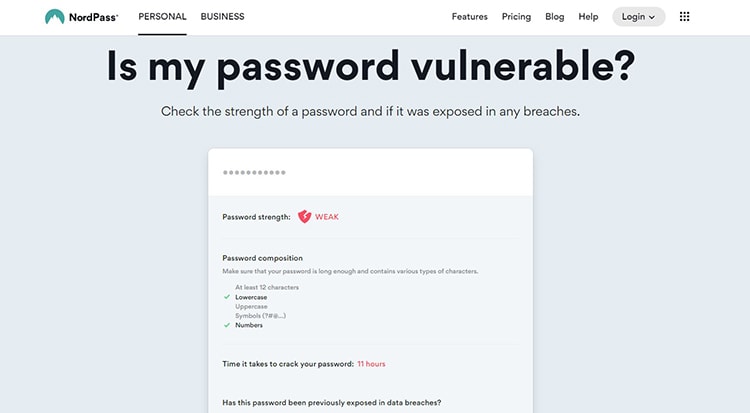Open the Blog link
The width and height of the screenshot is (750, 413).
tap(554, 17)
